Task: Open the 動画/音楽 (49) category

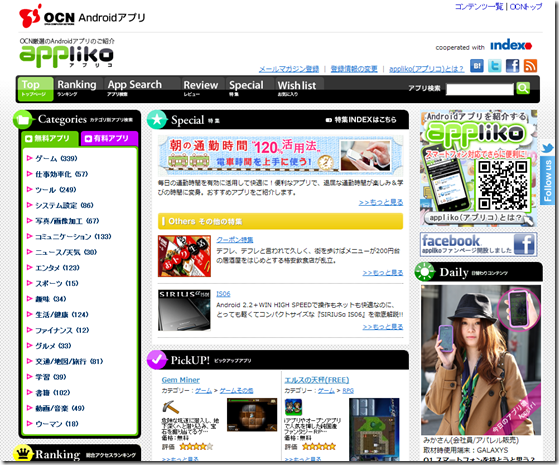Action: pos(60,408)
